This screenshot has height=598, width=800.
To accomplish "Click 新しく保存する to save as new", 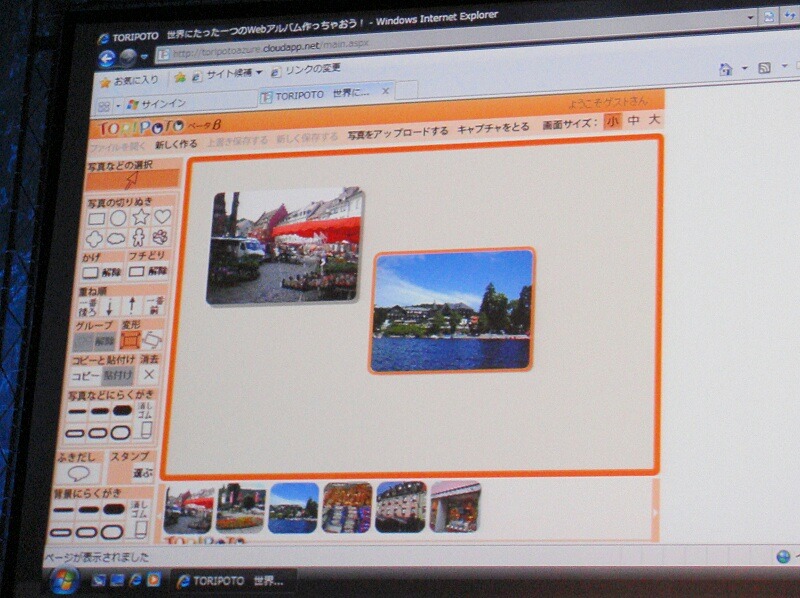I will pyautogui.click(x=307, y=138).
